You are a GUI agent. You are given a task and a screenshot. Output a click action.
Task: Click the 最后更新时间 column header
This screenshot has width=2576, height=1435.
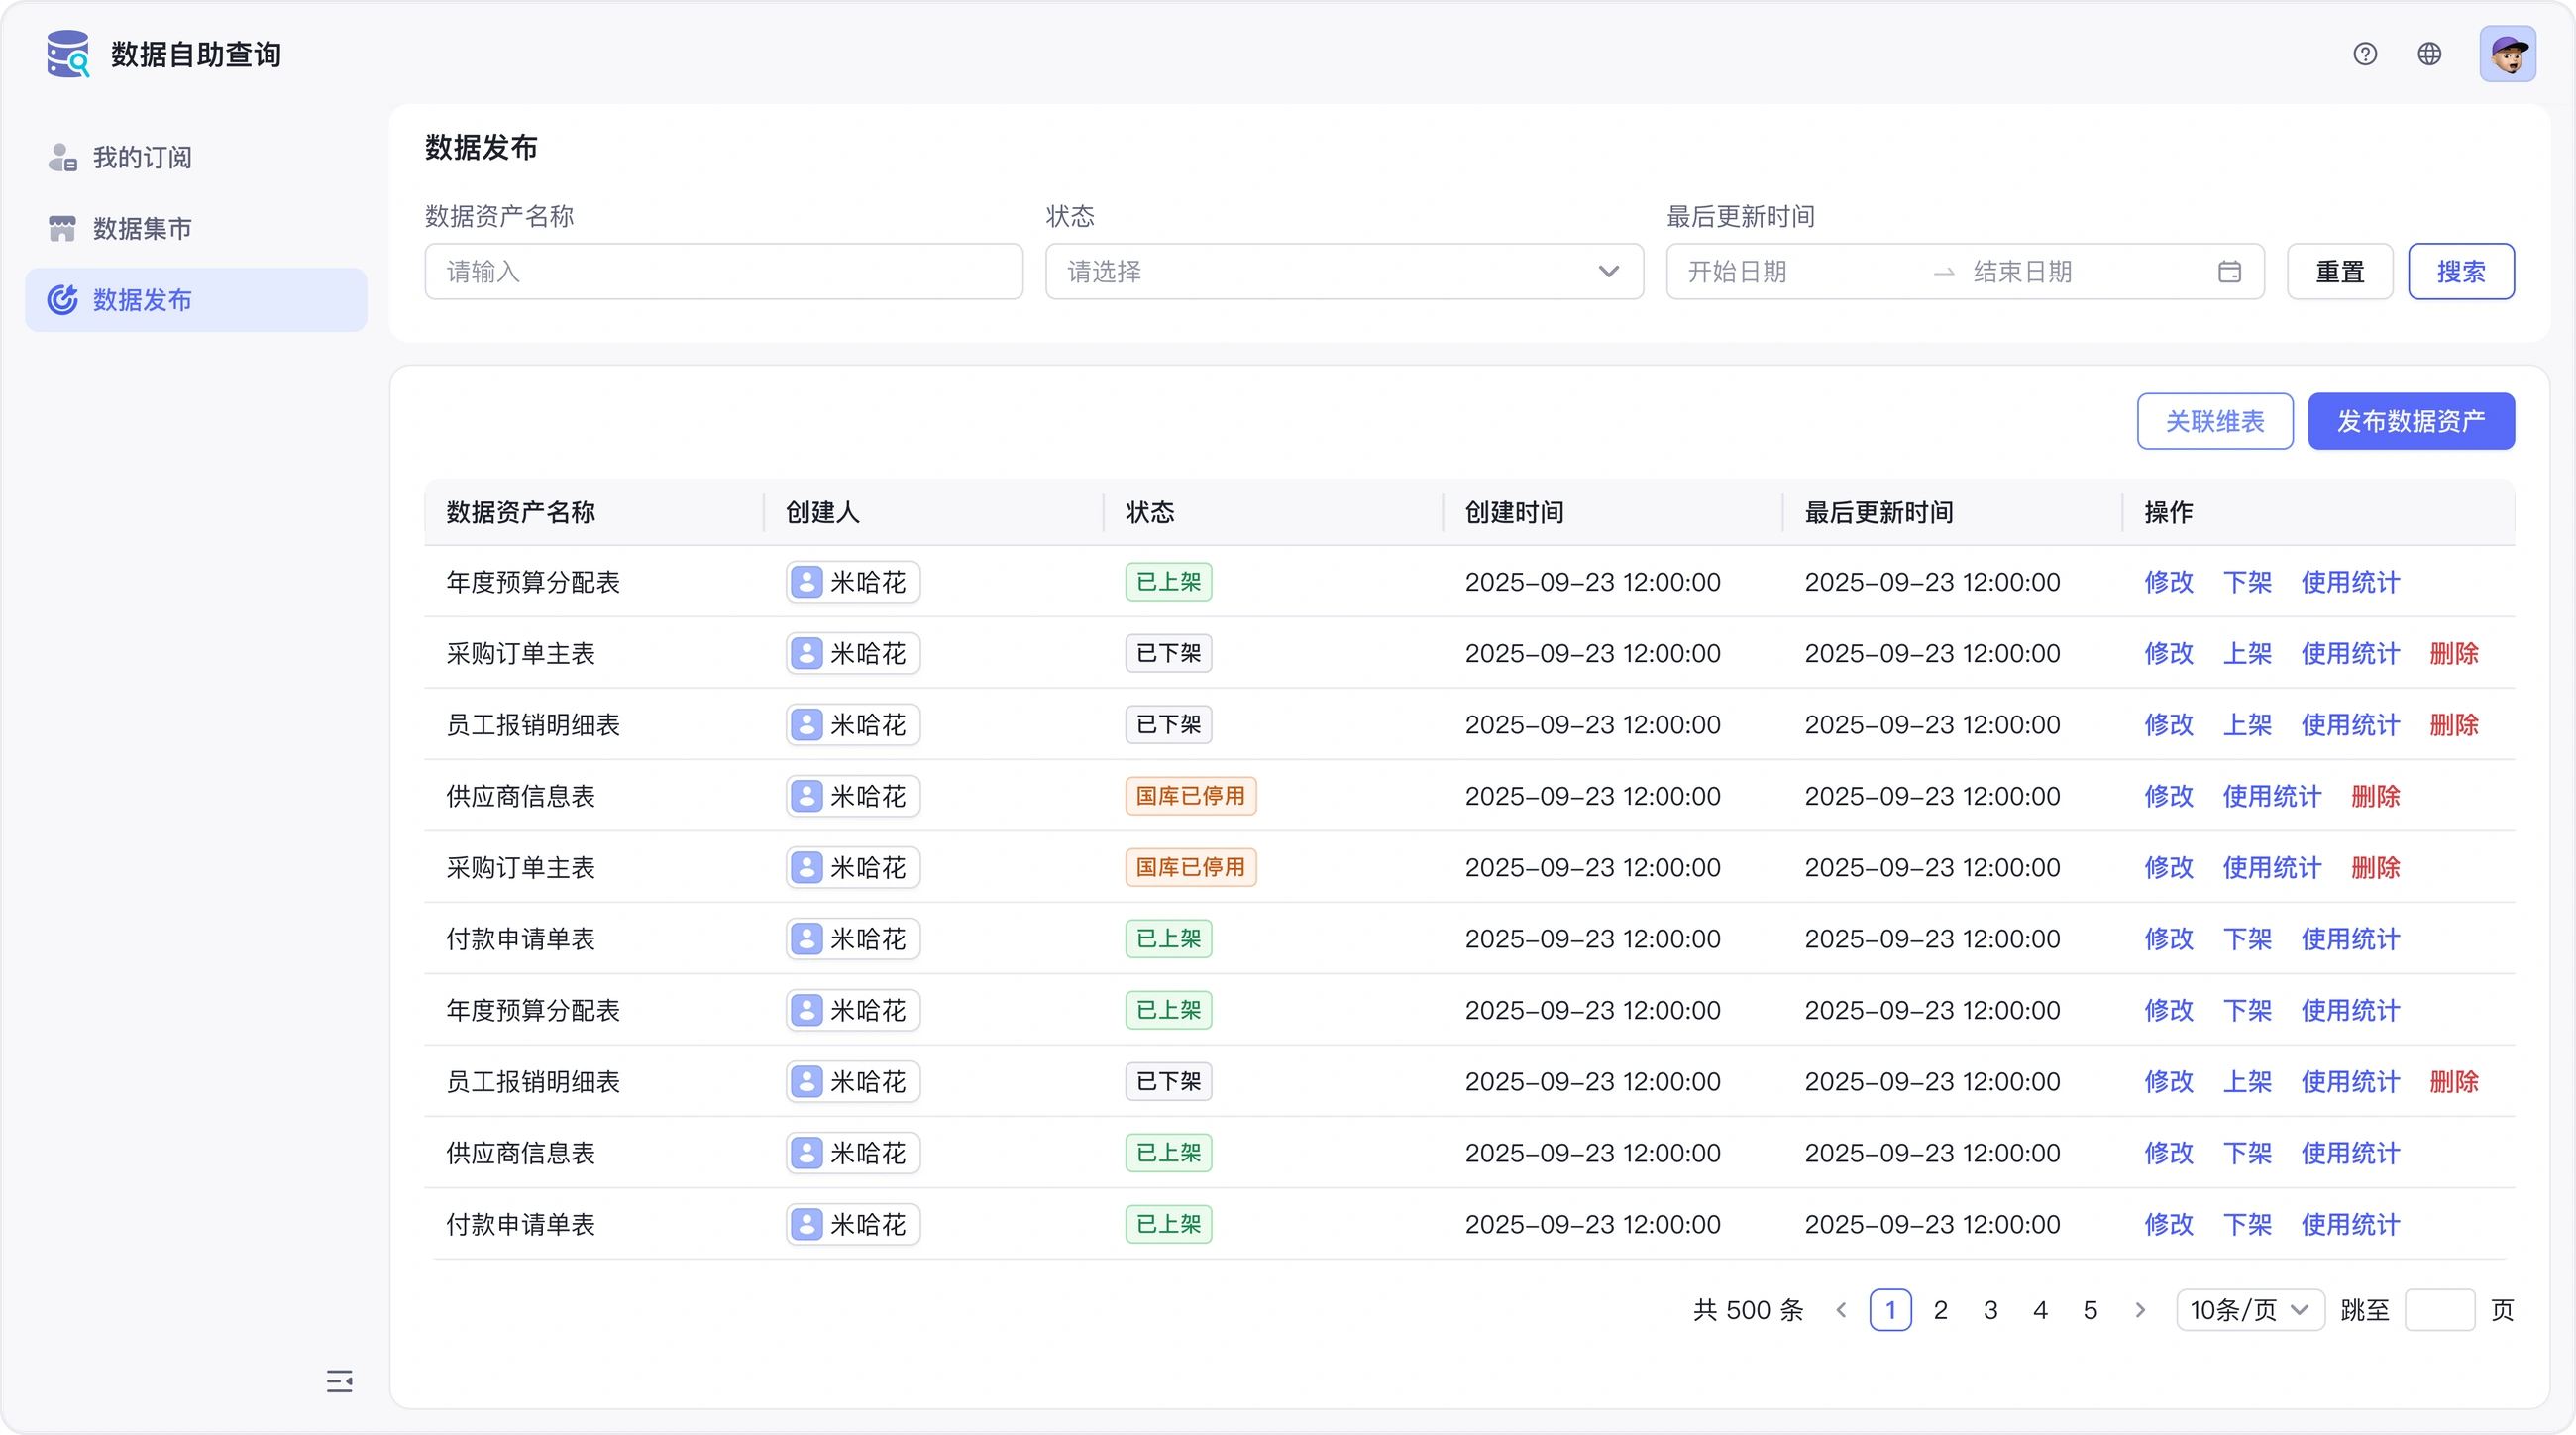tap(1878, 513)
